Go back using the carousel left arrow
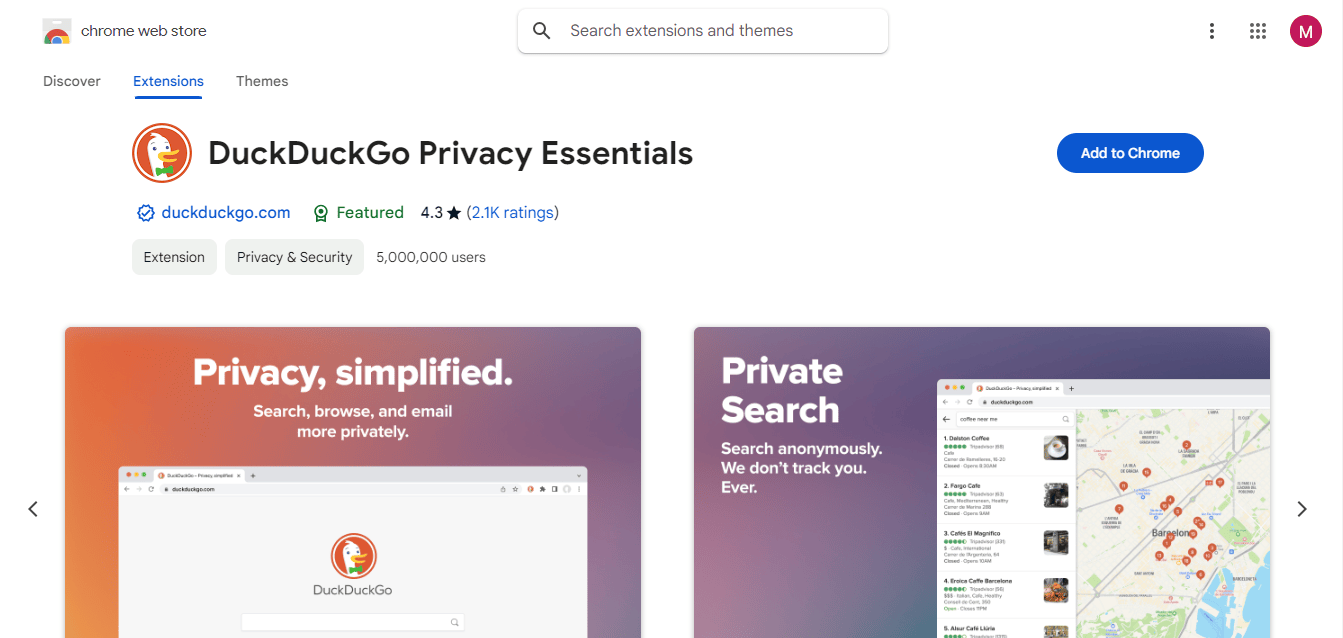 [x=32, y=508]
